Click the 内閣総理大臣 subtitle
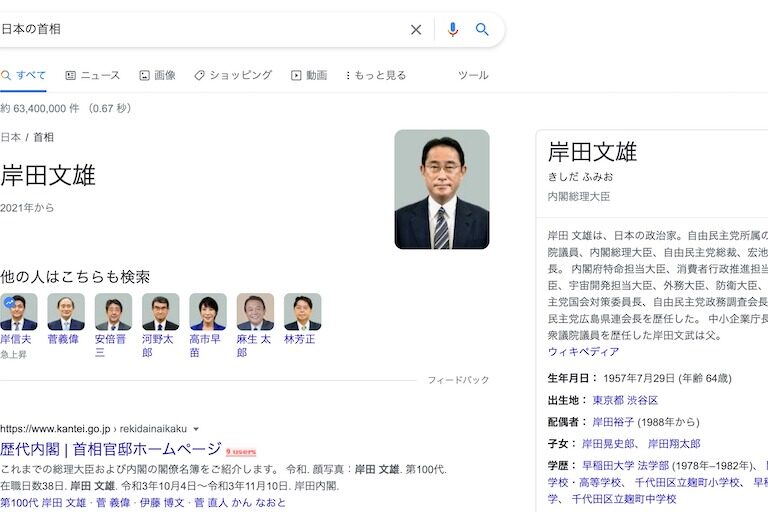The width and height of the screenshot is (768, 512). (578, 196)
